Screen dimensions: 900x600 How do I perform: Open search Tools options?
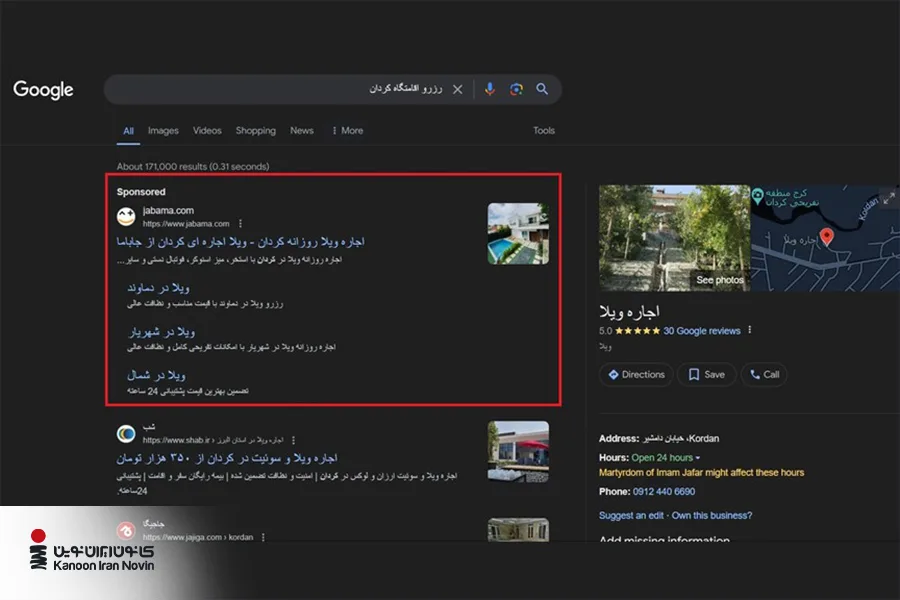544,131
